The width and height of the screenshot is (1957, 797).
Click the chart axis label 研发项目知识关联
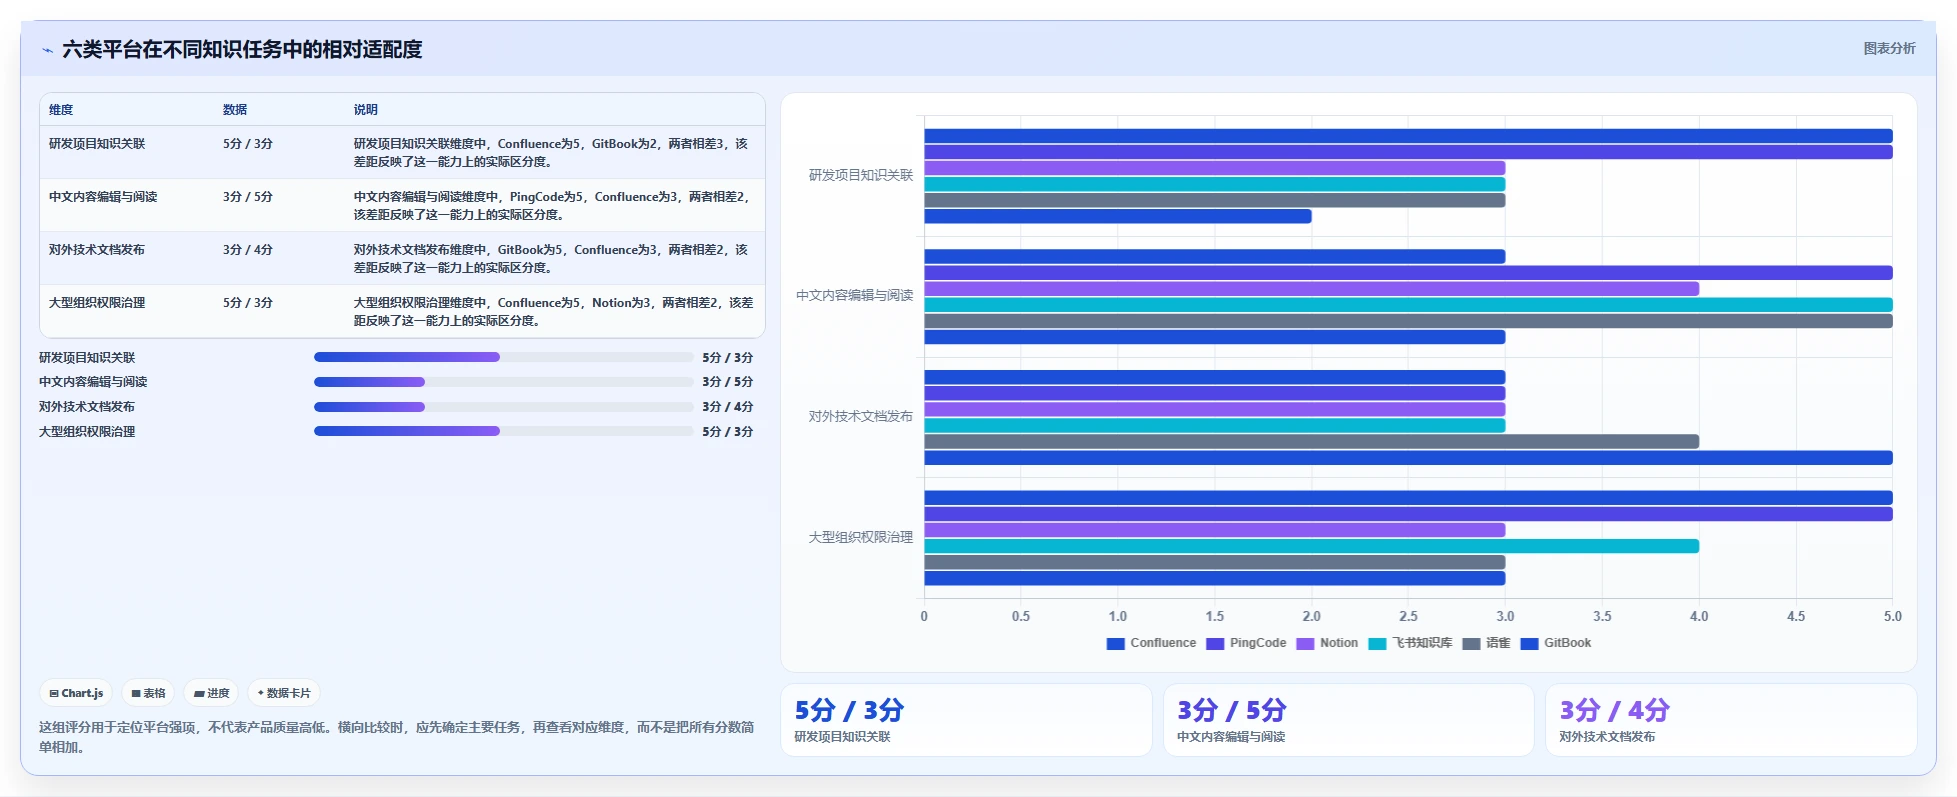[860, 175]
